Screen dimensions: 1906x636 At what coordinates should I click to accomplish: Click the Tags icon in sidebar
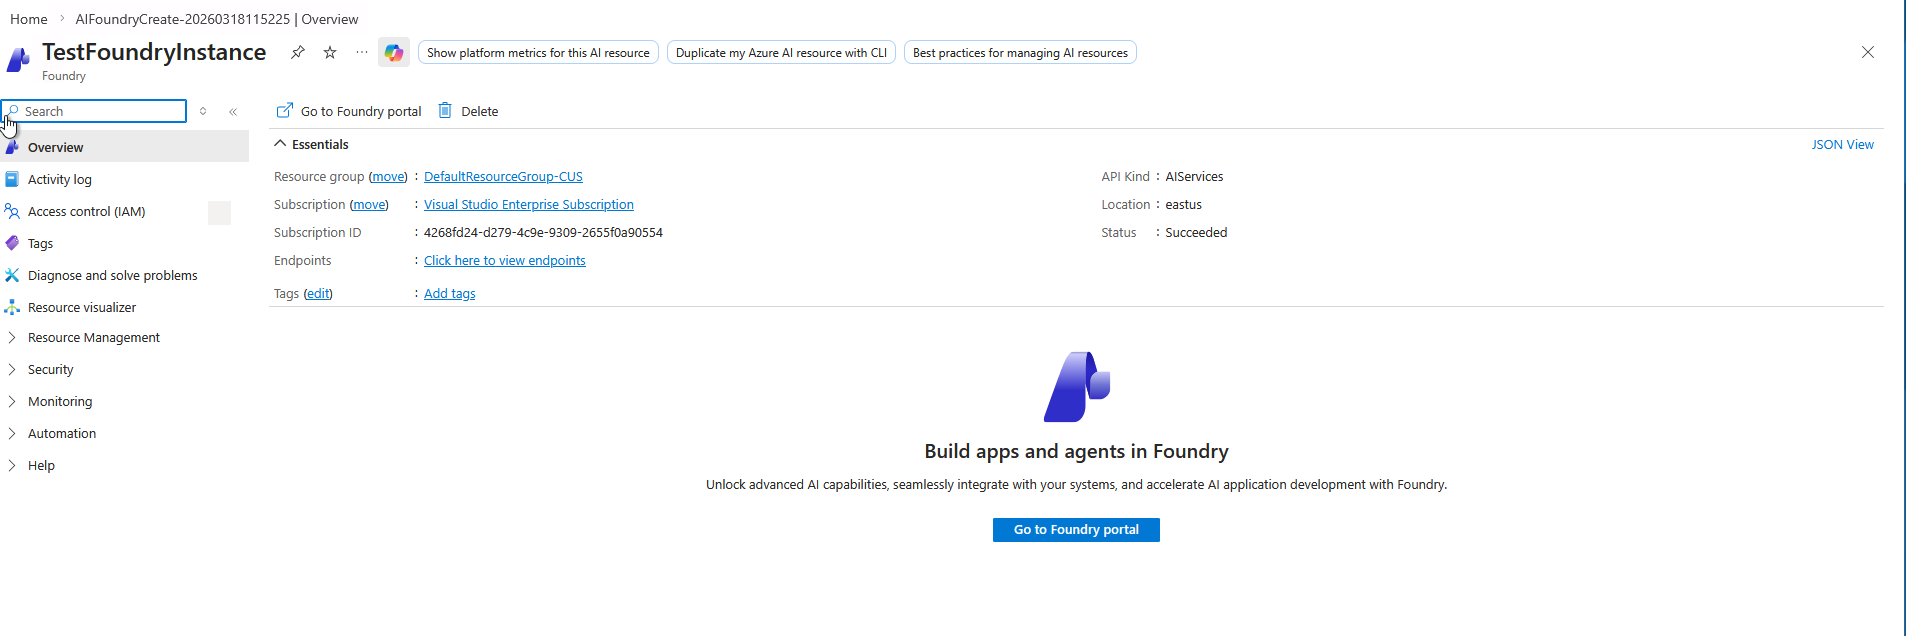click(12, 243)
